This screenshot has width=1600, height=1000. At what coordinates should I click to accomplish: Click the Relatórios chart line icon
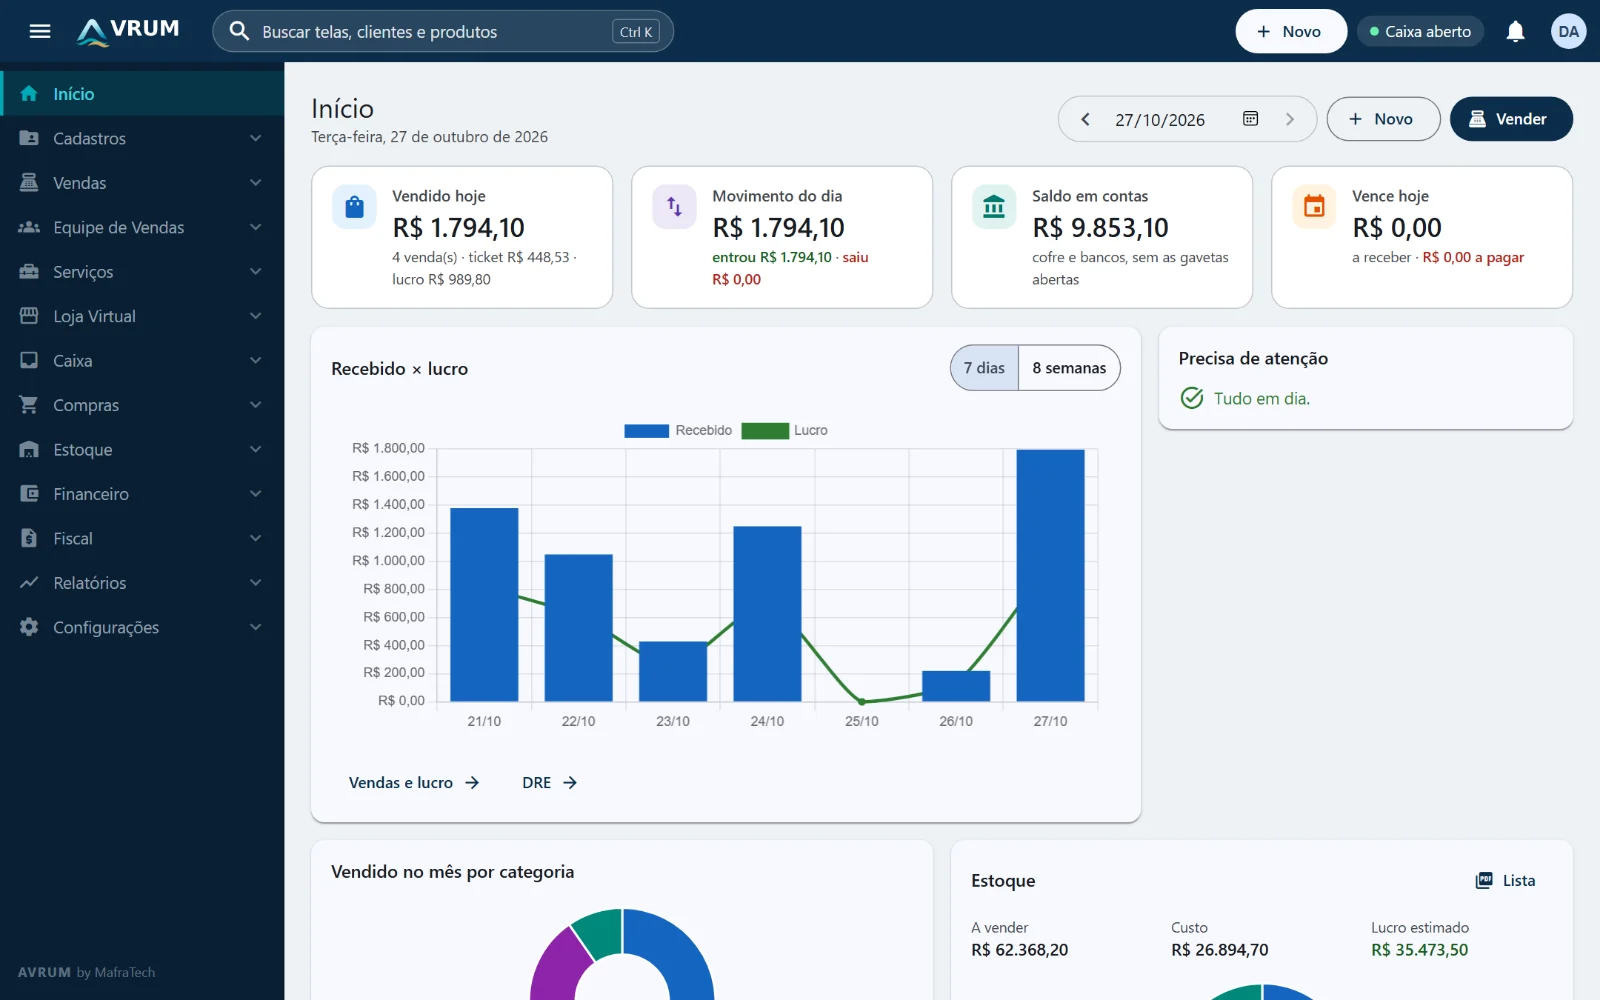click(29, 583)
